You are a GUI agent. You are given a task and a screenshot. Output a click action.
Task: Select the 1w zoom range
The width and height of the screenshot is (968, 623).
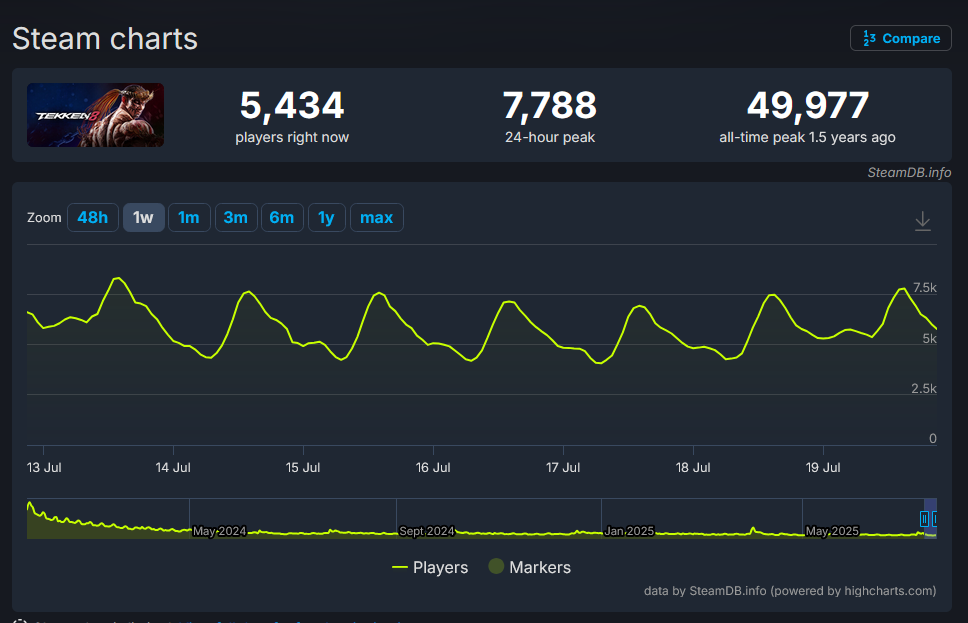pyautogui.click(x=143, y=217)
